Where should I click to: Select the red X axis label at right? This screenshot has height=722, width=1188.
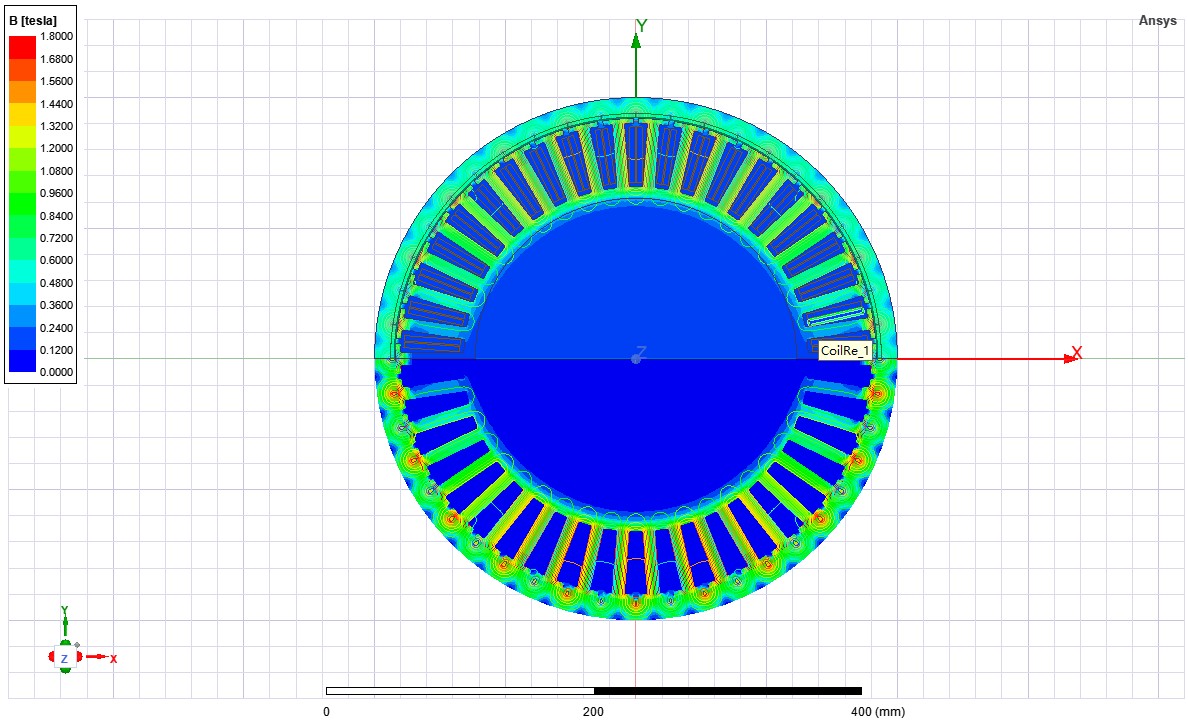tap(1077, 353)
